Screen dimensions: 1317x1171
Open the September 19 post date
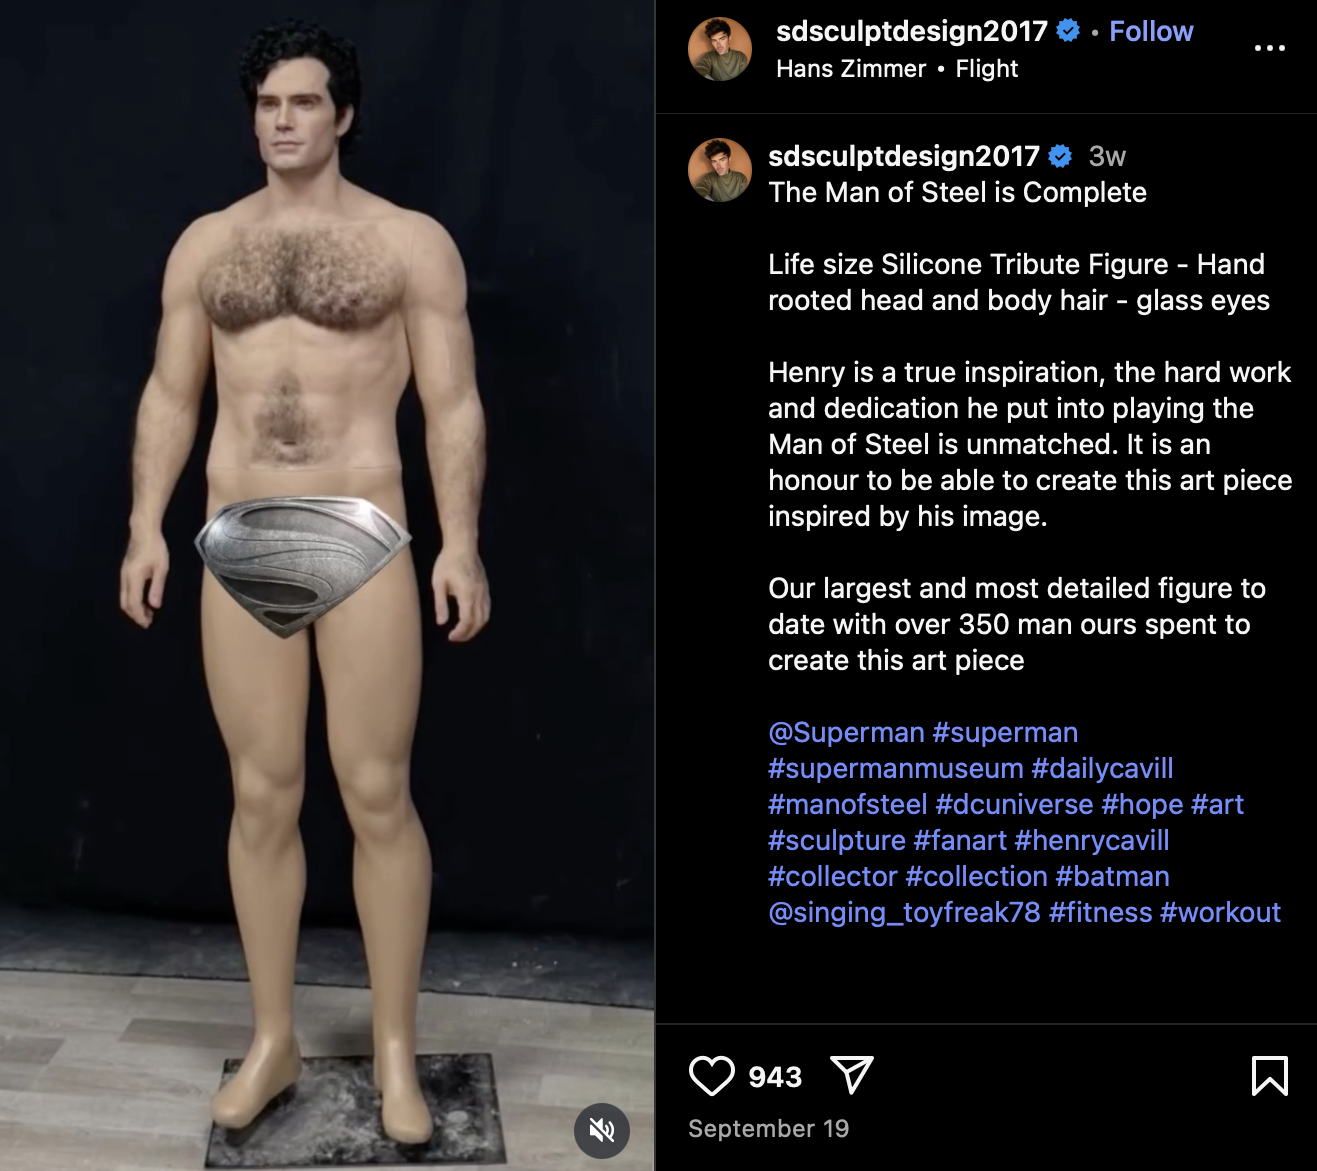click(x=768, y=1129)
